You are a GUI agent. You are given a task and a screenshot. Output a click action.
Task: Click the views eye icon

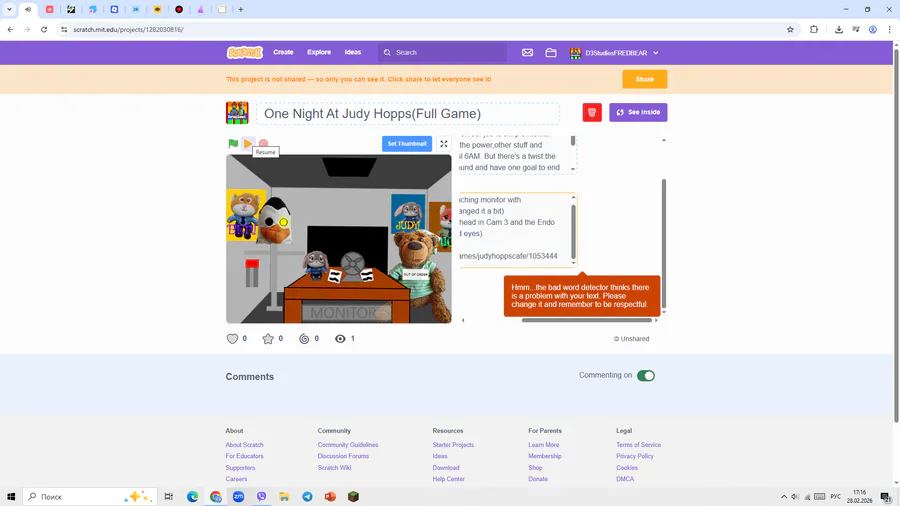click(340, 339)
